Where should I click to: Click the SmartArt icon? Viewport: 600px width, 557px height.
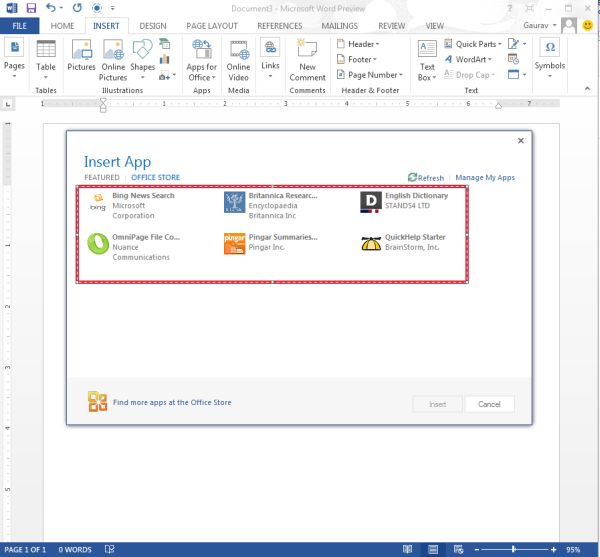click(165, 44)
